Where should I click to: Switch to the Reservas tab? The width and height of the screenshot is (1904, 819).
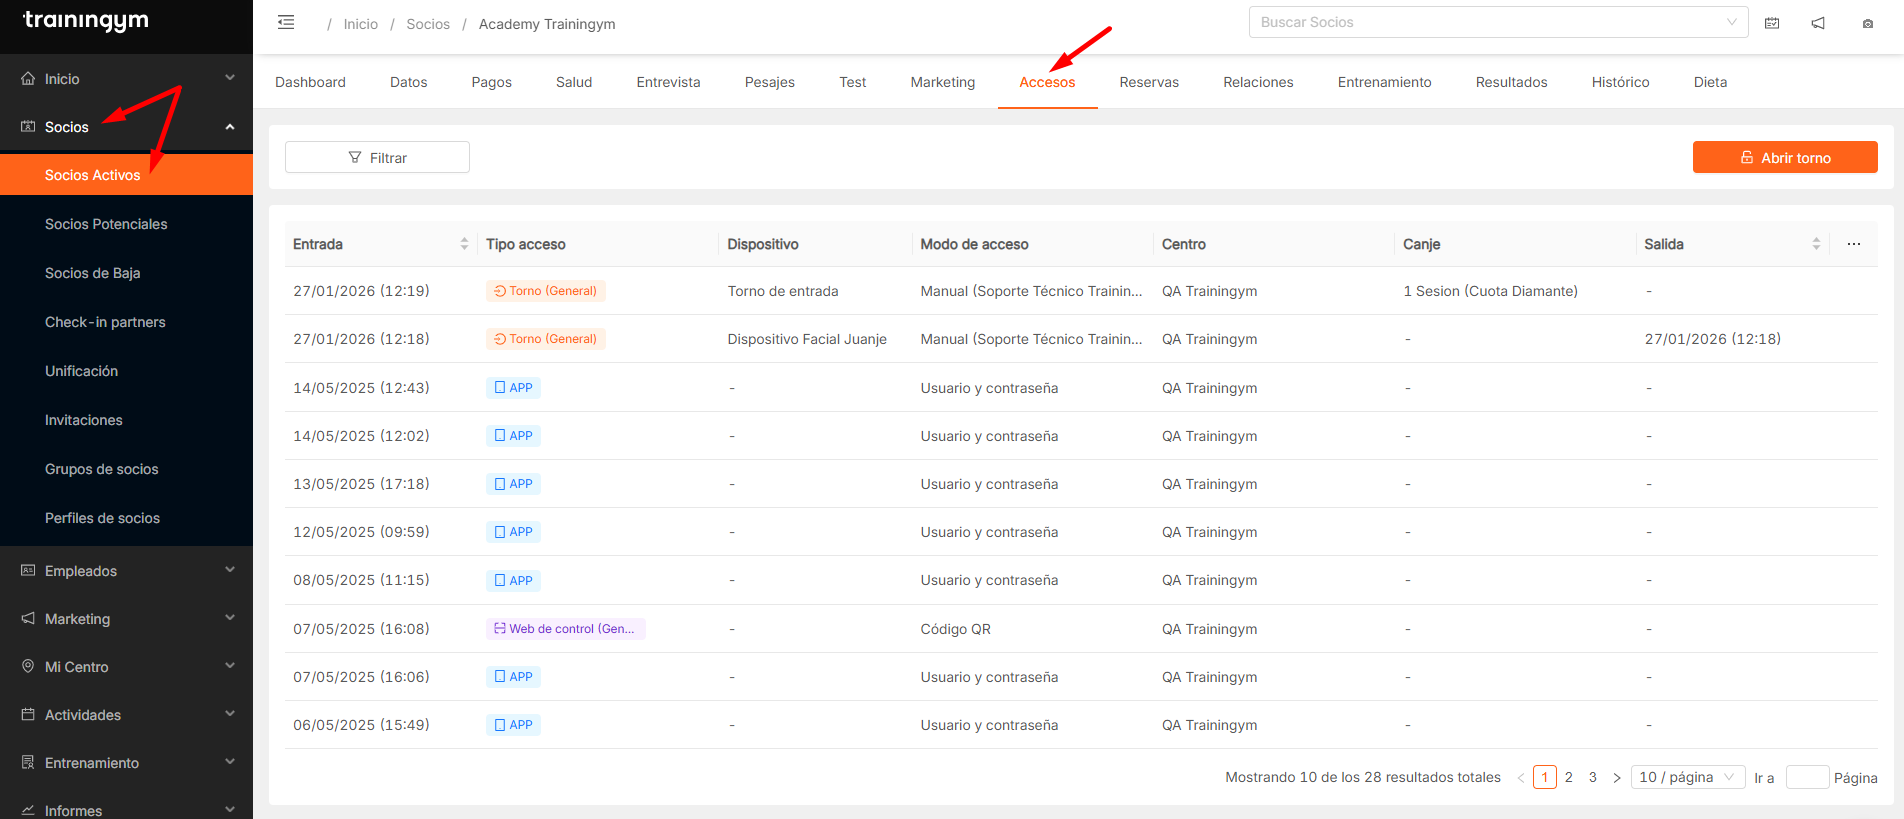(1148, 82)
